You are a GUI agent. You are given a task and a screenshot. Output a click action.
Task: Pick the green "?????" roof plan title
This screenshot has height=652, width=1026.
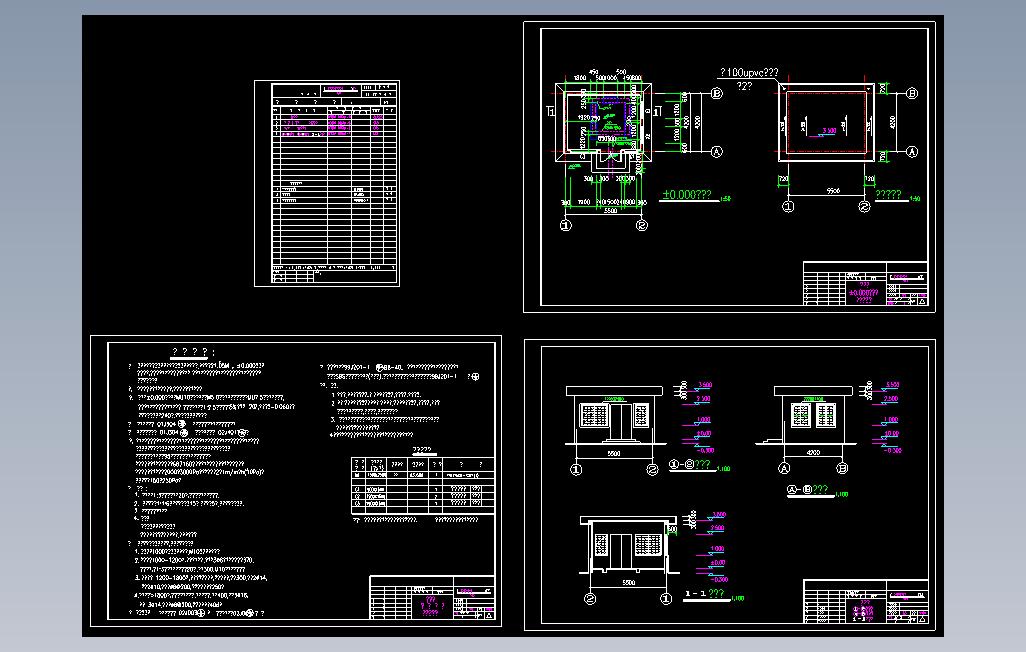point(889,194)
